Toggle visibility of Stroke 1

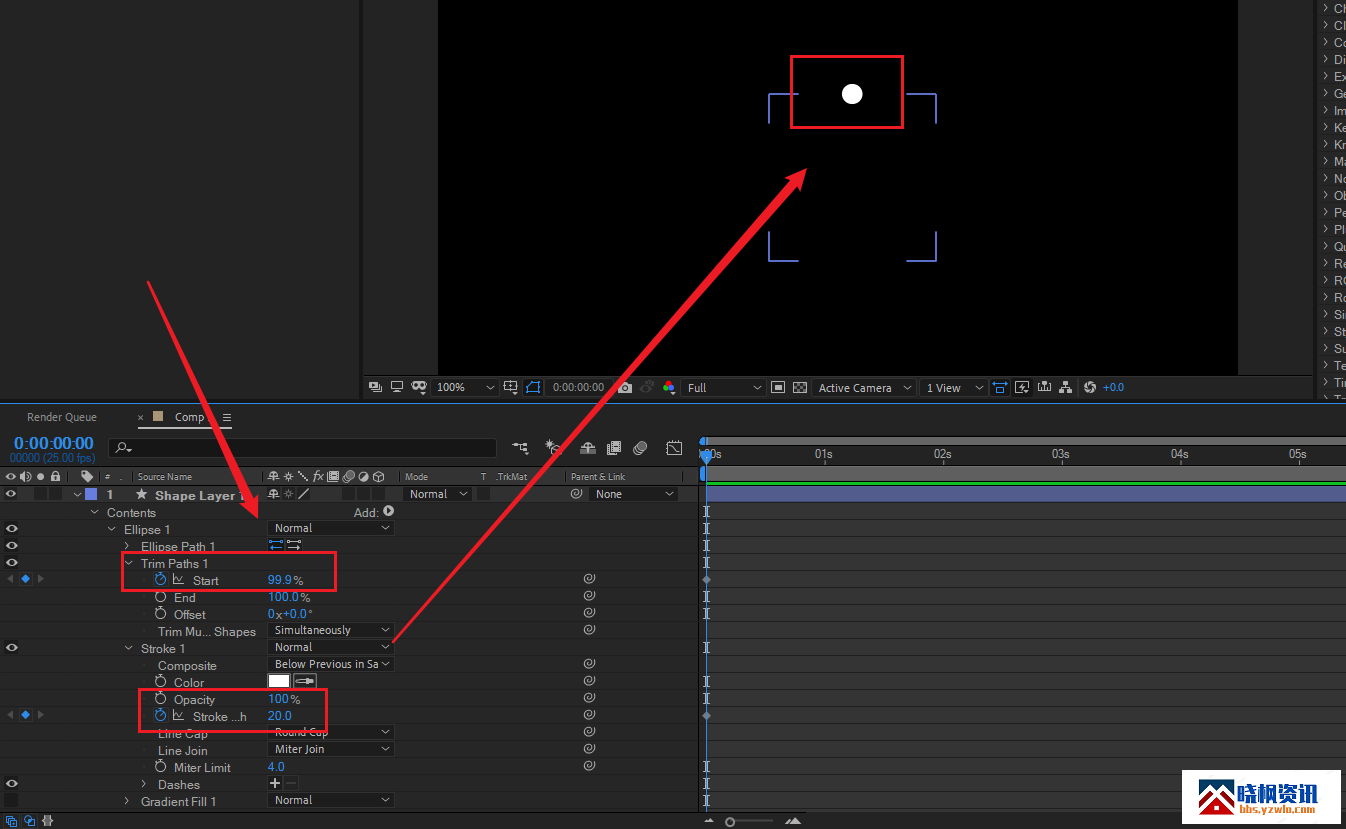(11, 647)
